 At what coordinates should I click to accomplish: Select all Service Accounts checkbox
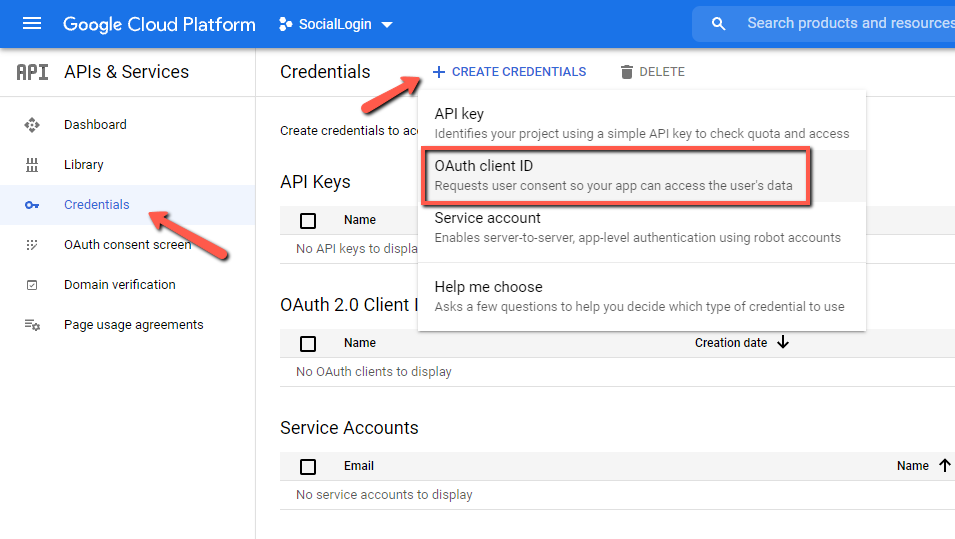(x=308, y=467)
